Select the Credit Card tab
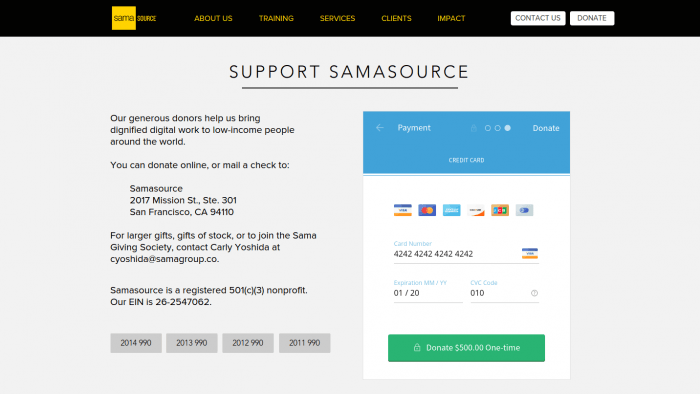Image resolution: width=700 pixels, height=394 pixels. 466,160
